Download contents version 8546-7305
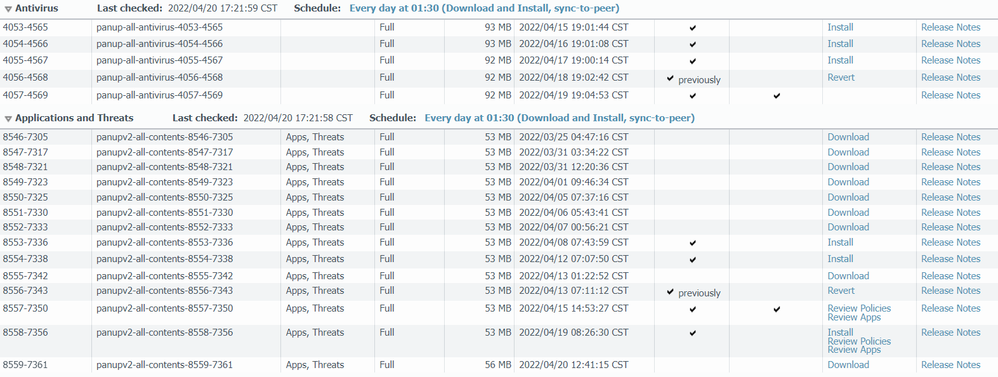The height and width of the screenshot is (377, 998). (x=848, y=137)
